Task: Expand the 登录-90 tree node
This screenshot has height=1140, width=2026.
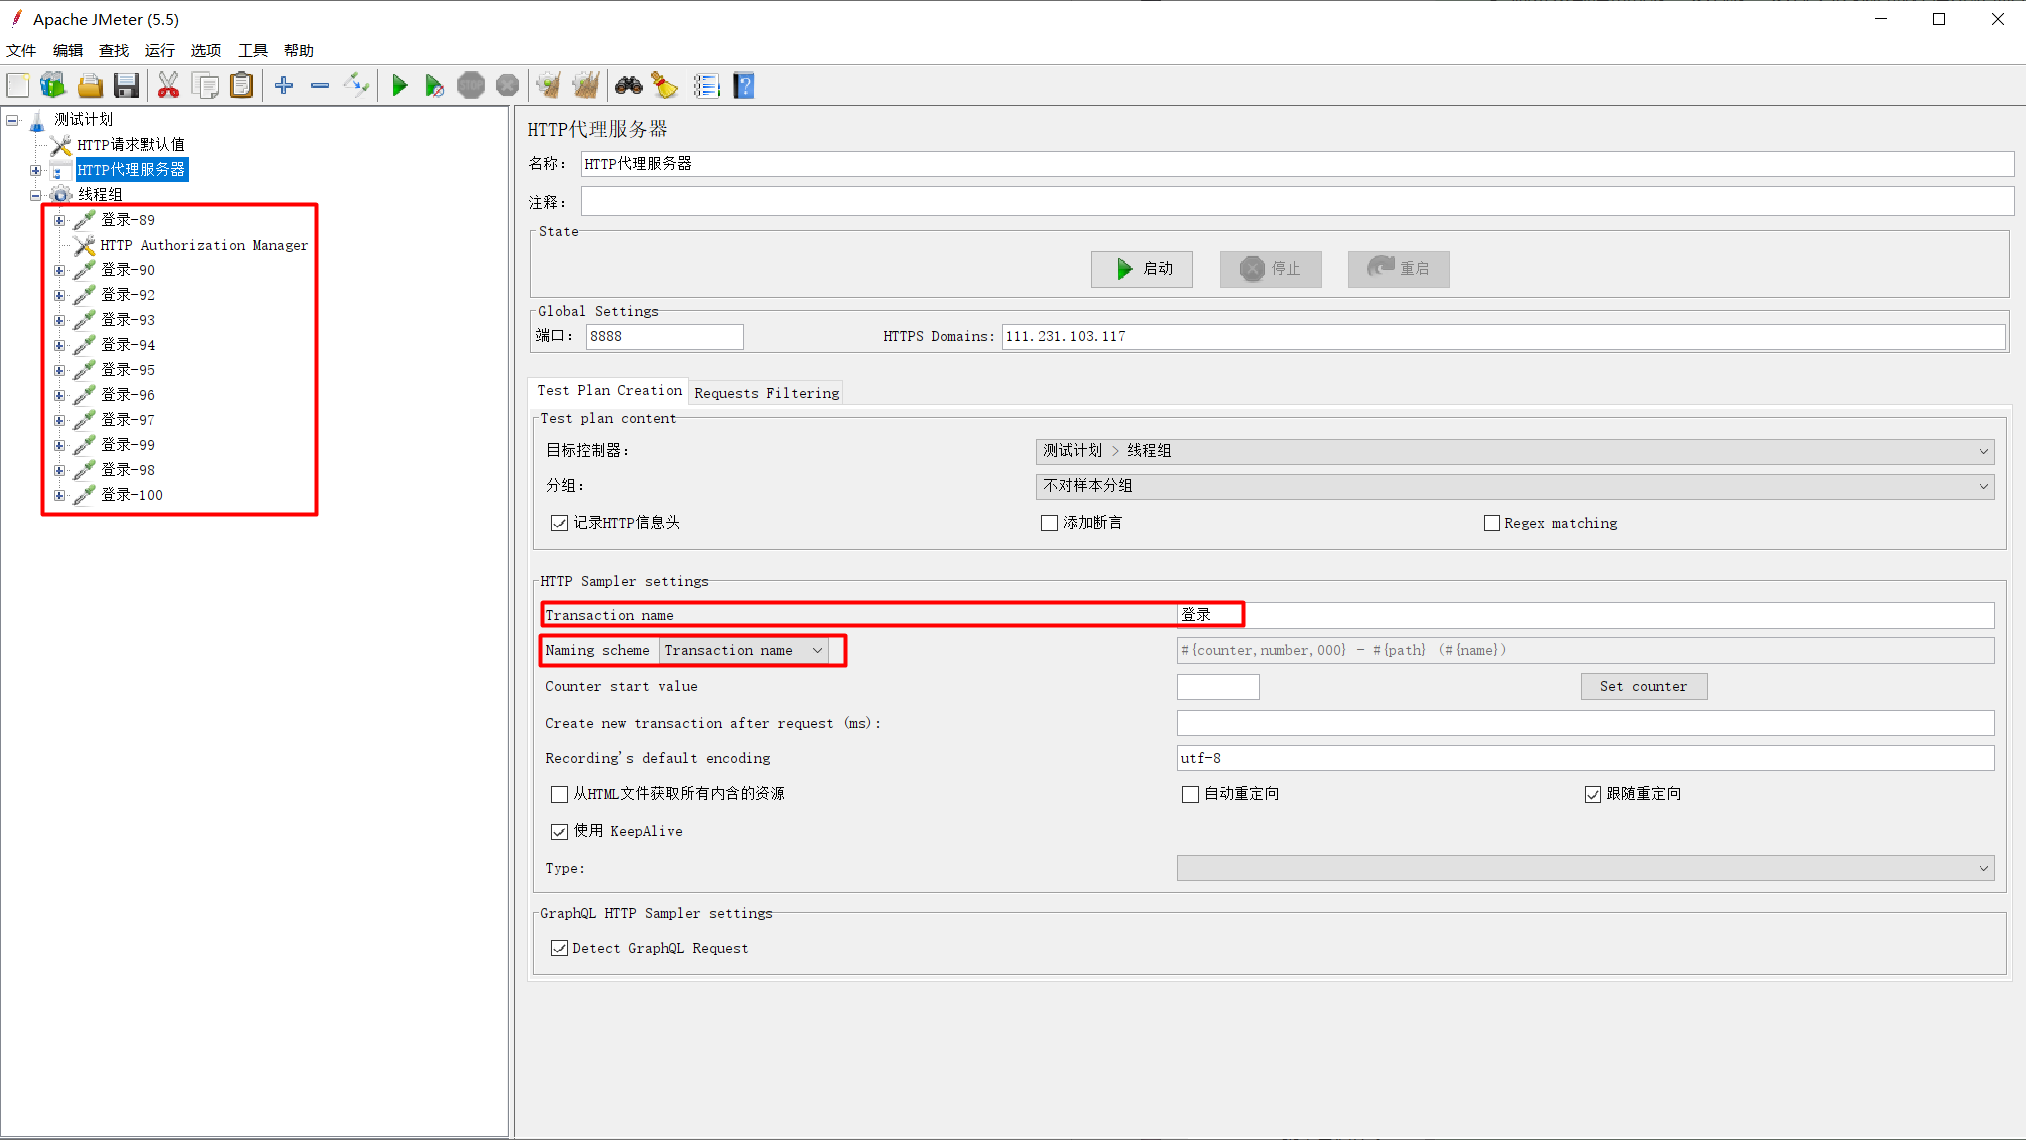Action: tap(59, 270)
